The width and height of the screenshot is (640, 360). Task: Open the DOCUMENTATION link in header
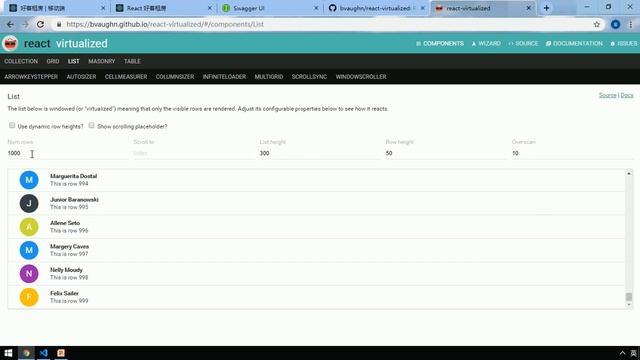coord(574,44)
